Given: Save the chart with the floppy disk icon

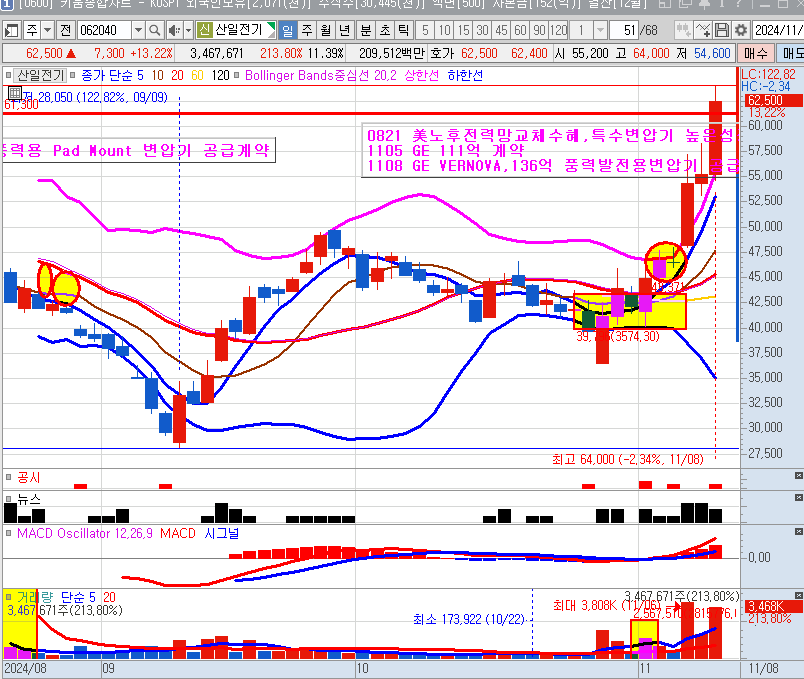Looking at the screenshot, I should pos(721,30).
